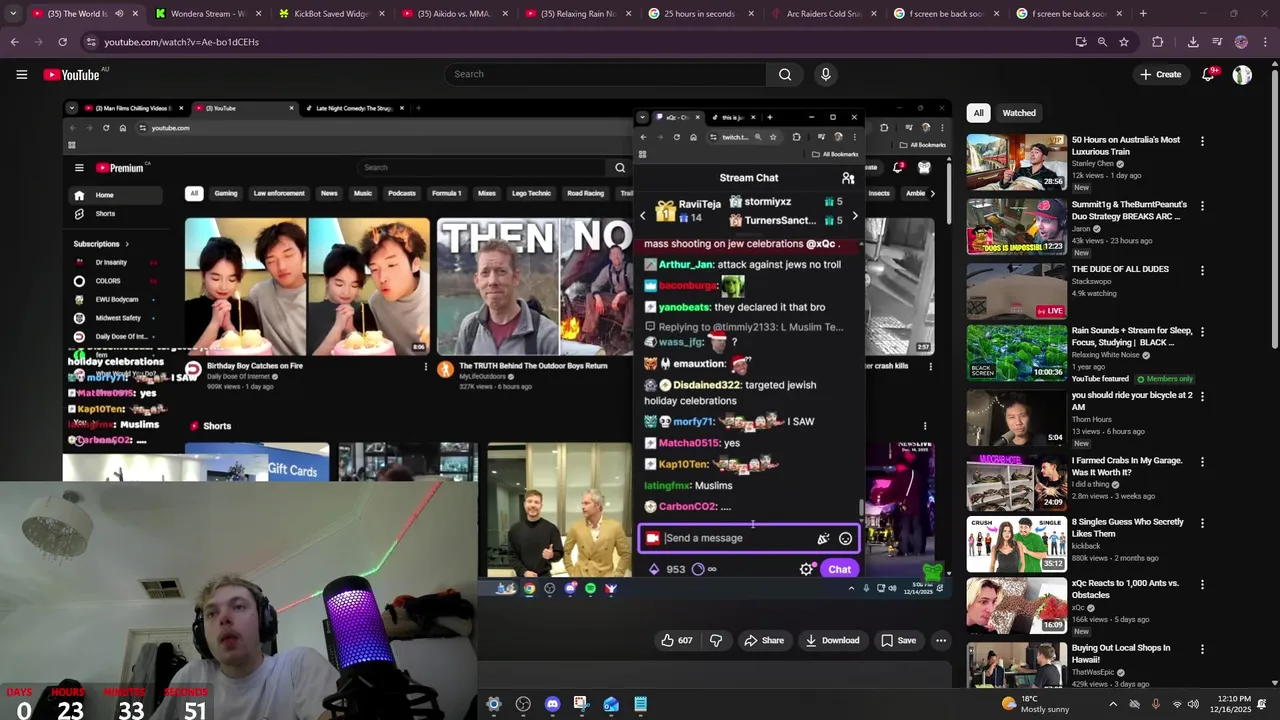
Task: Toggle the microphone icon in system tray
Action: tap(1156, 704)
